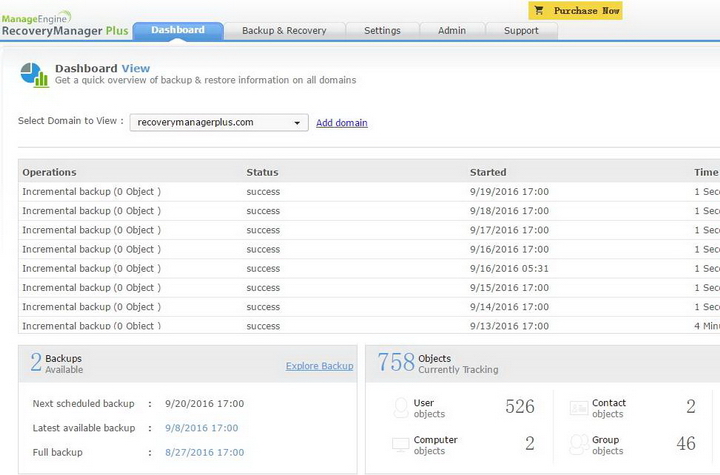Open the domain selection dropdown
The width and height of the screenshot is (720, 475).
pos(219,123)
